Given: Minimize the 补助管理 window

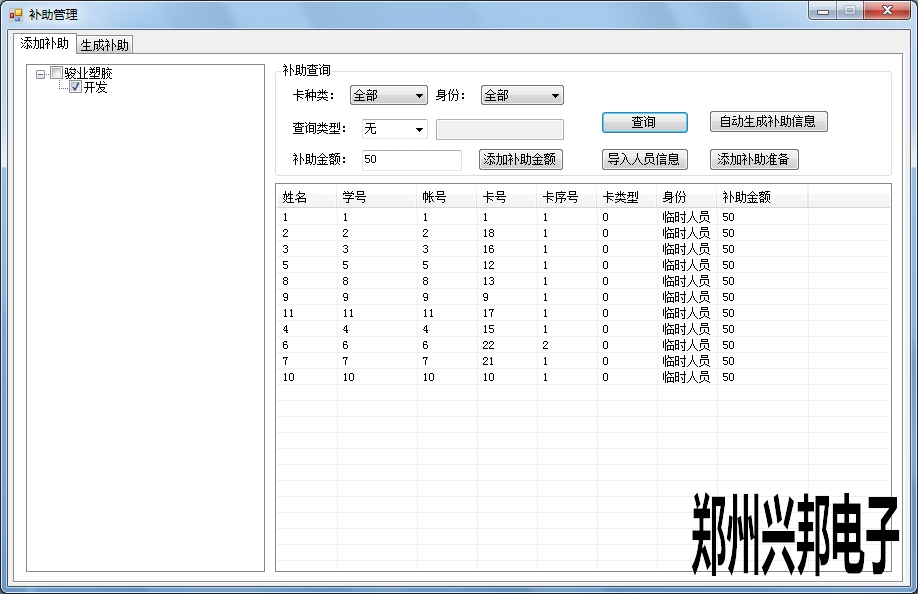Looking at the screenshot, I should (x=824, y=11).
